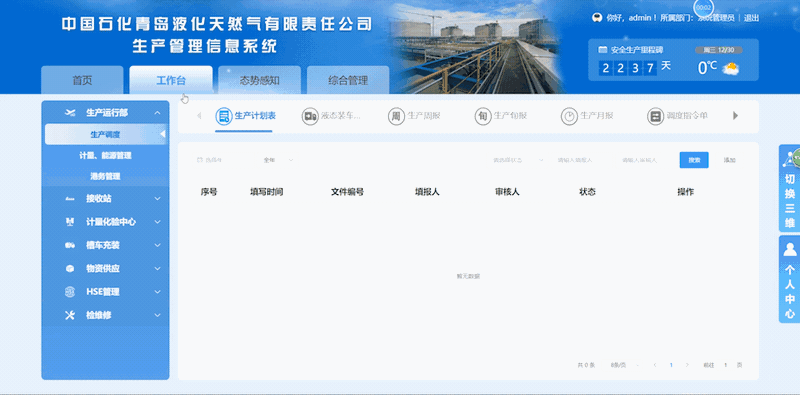800x395 pixels.
Task: Select the 液态装车 truck icon
Action: (310, 116)
